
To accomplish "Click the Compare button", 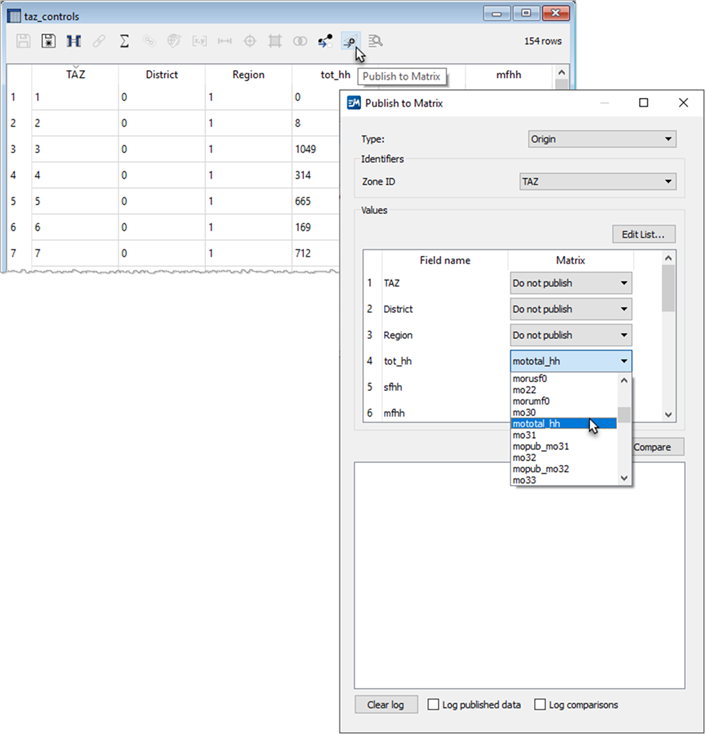I will pyautogui.click(x=658, y=447).
